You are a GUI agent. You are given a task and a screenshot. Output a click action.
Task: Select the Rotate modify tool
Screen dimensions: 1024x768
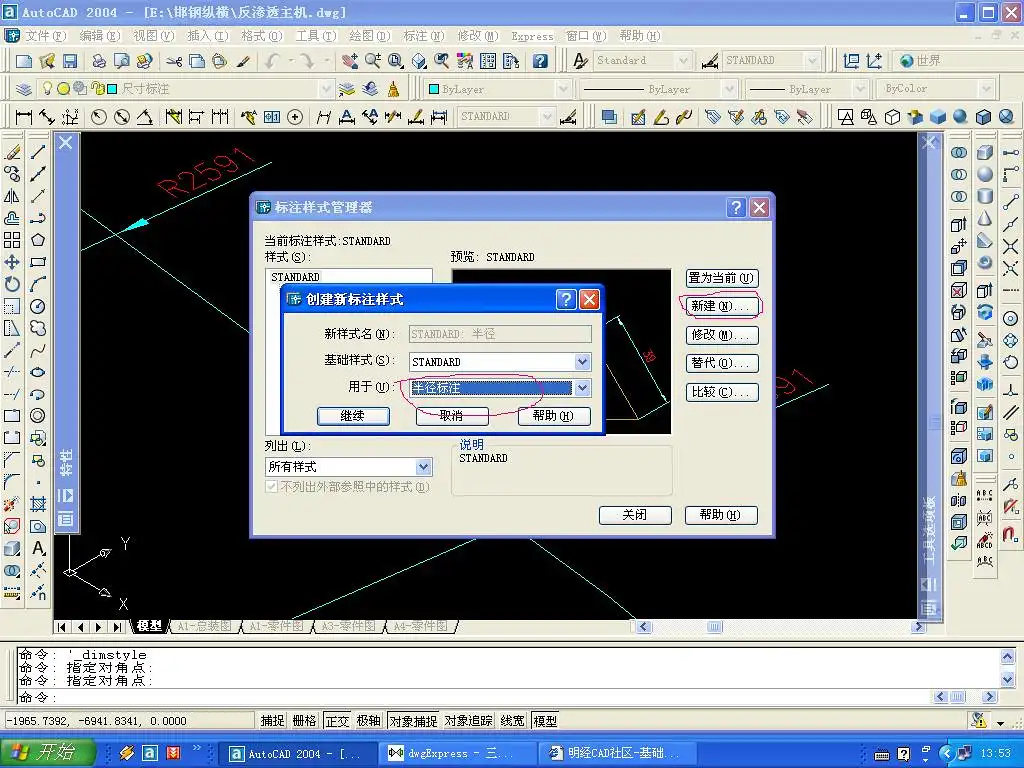coord(12,285)
